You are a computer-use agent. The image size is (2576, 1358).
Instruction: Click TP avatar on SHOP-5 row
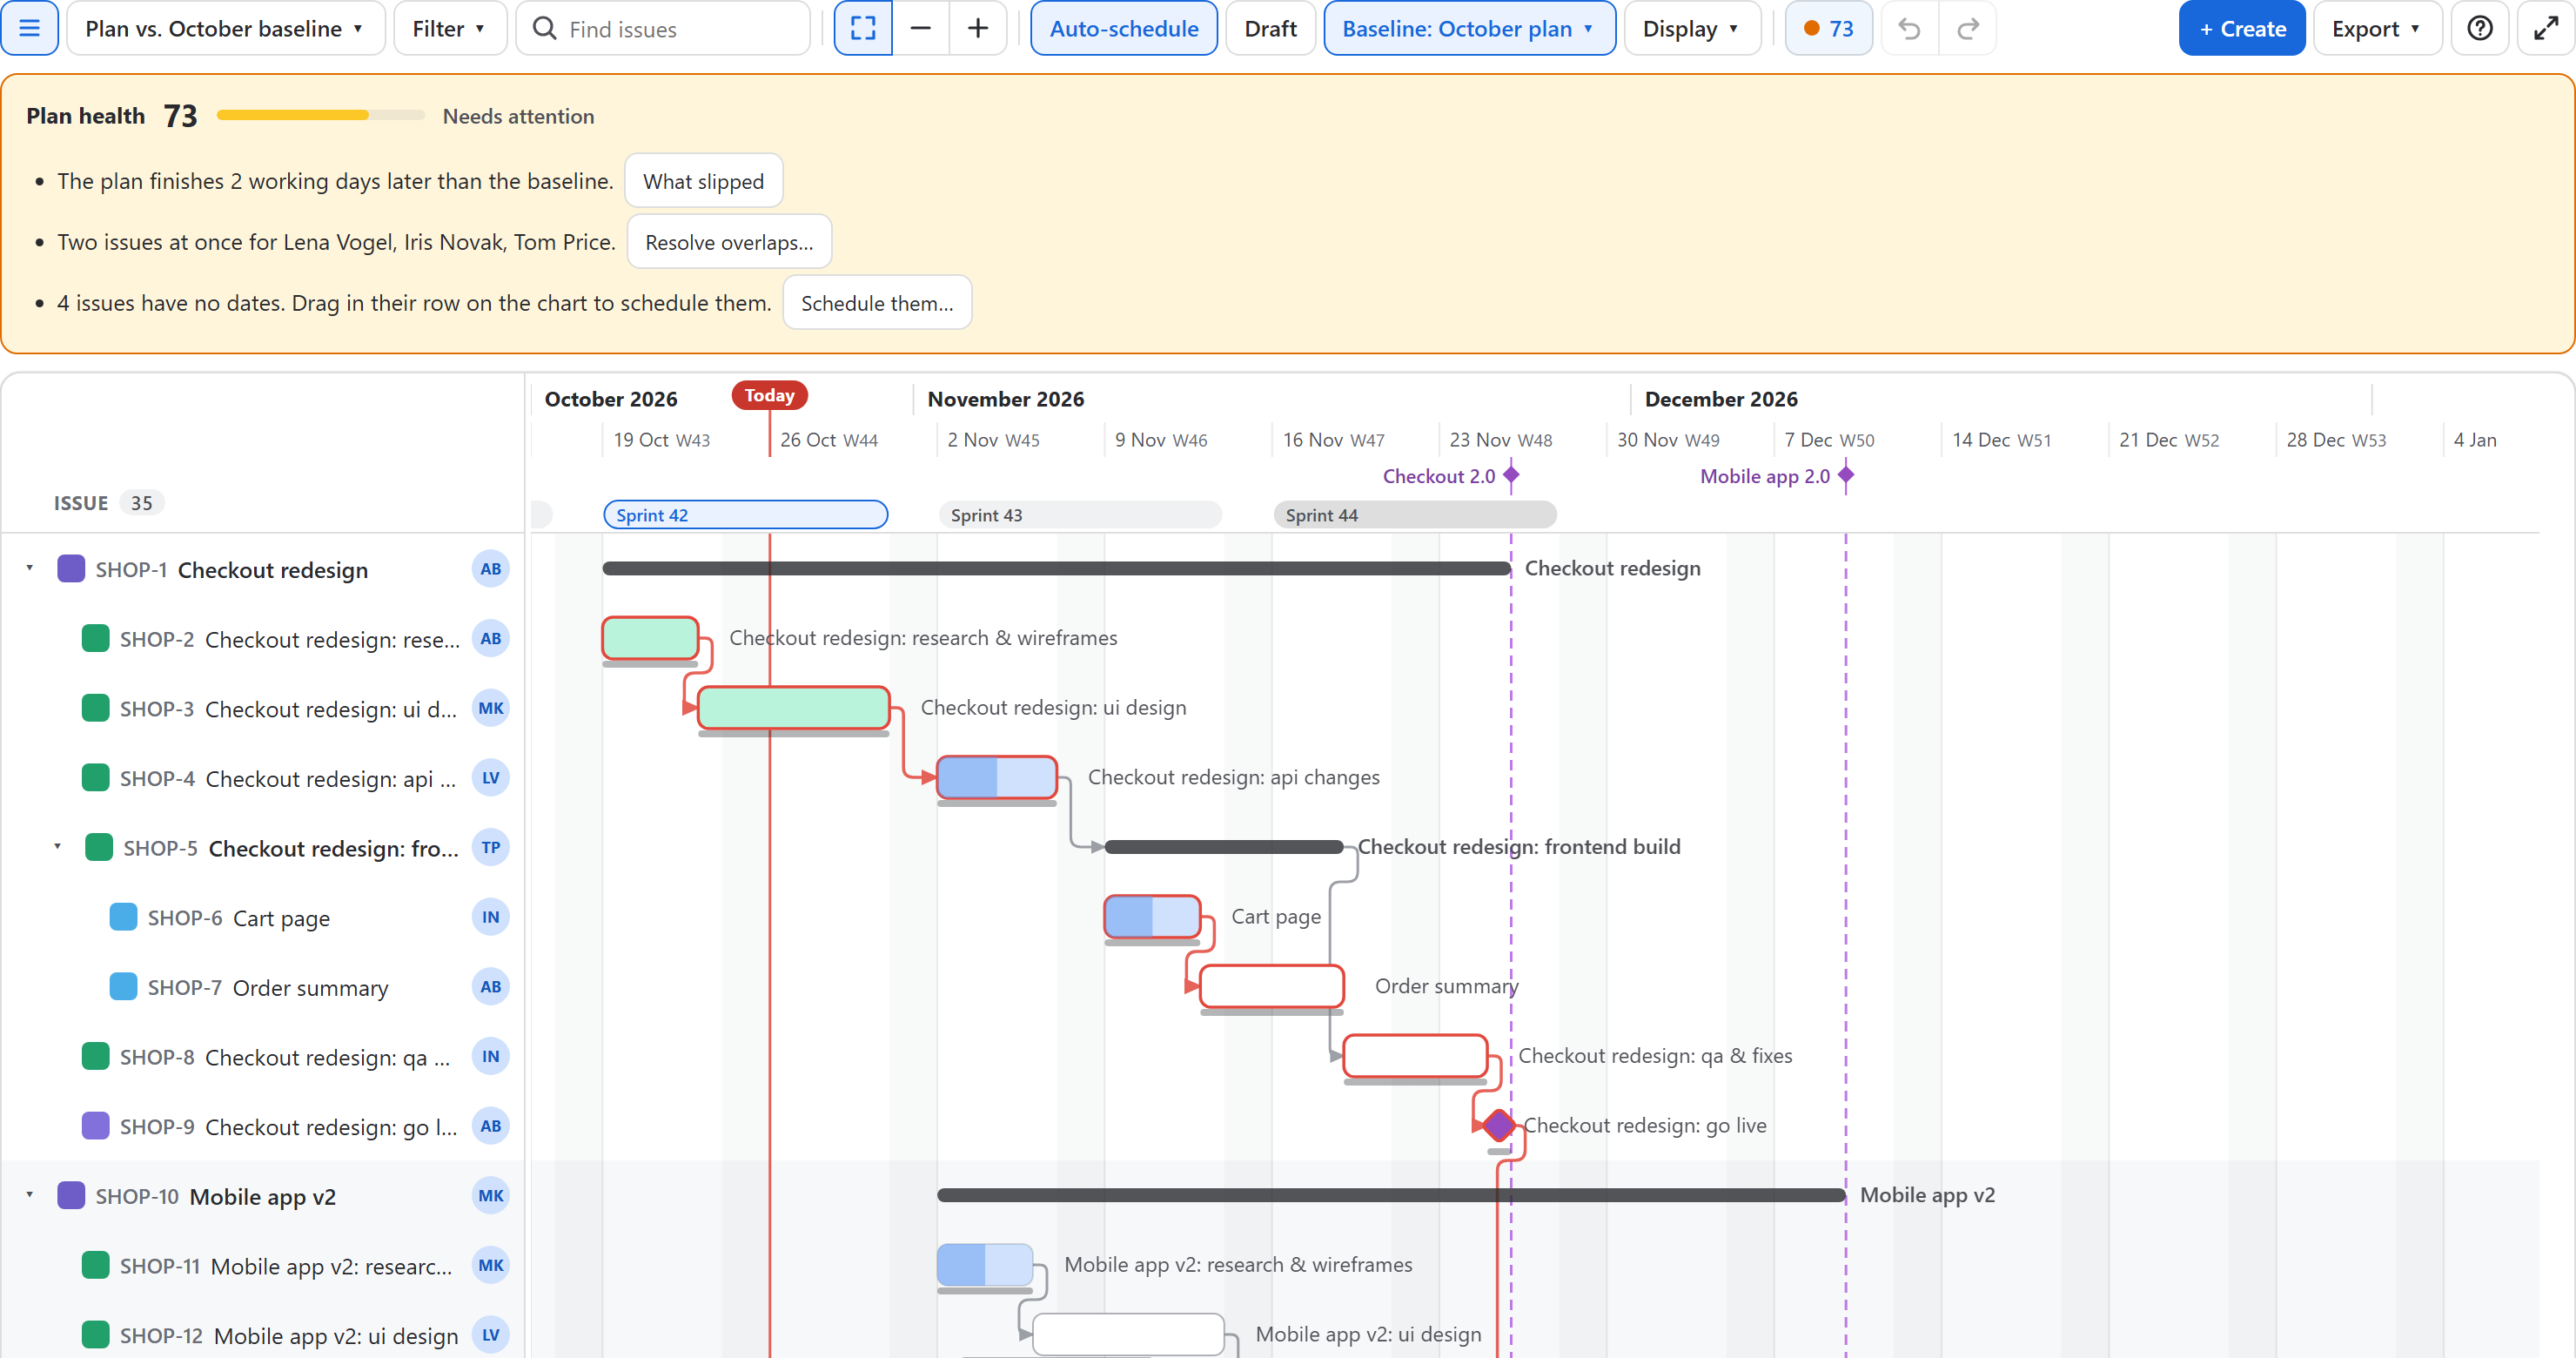click(x=490, y=847)
